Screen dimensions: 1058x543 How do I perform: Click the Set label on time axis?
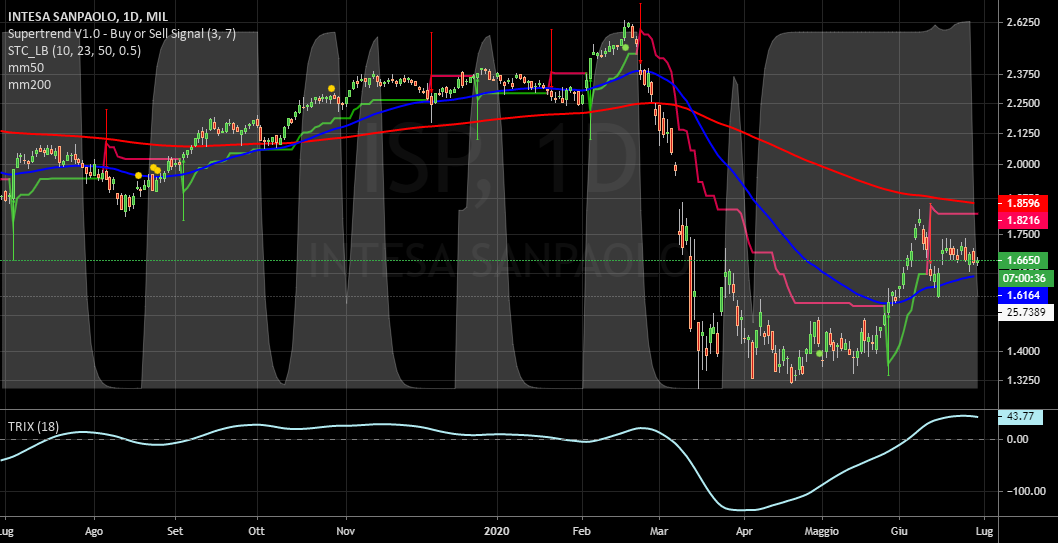(175, 532)
